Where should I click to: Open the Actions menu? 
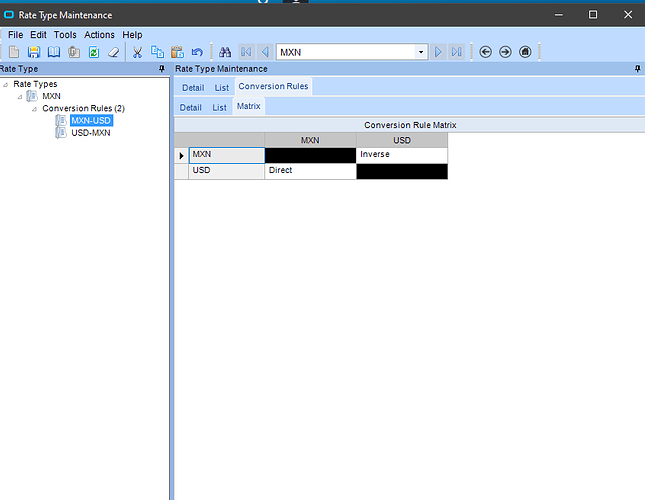(x=99, y=35)
